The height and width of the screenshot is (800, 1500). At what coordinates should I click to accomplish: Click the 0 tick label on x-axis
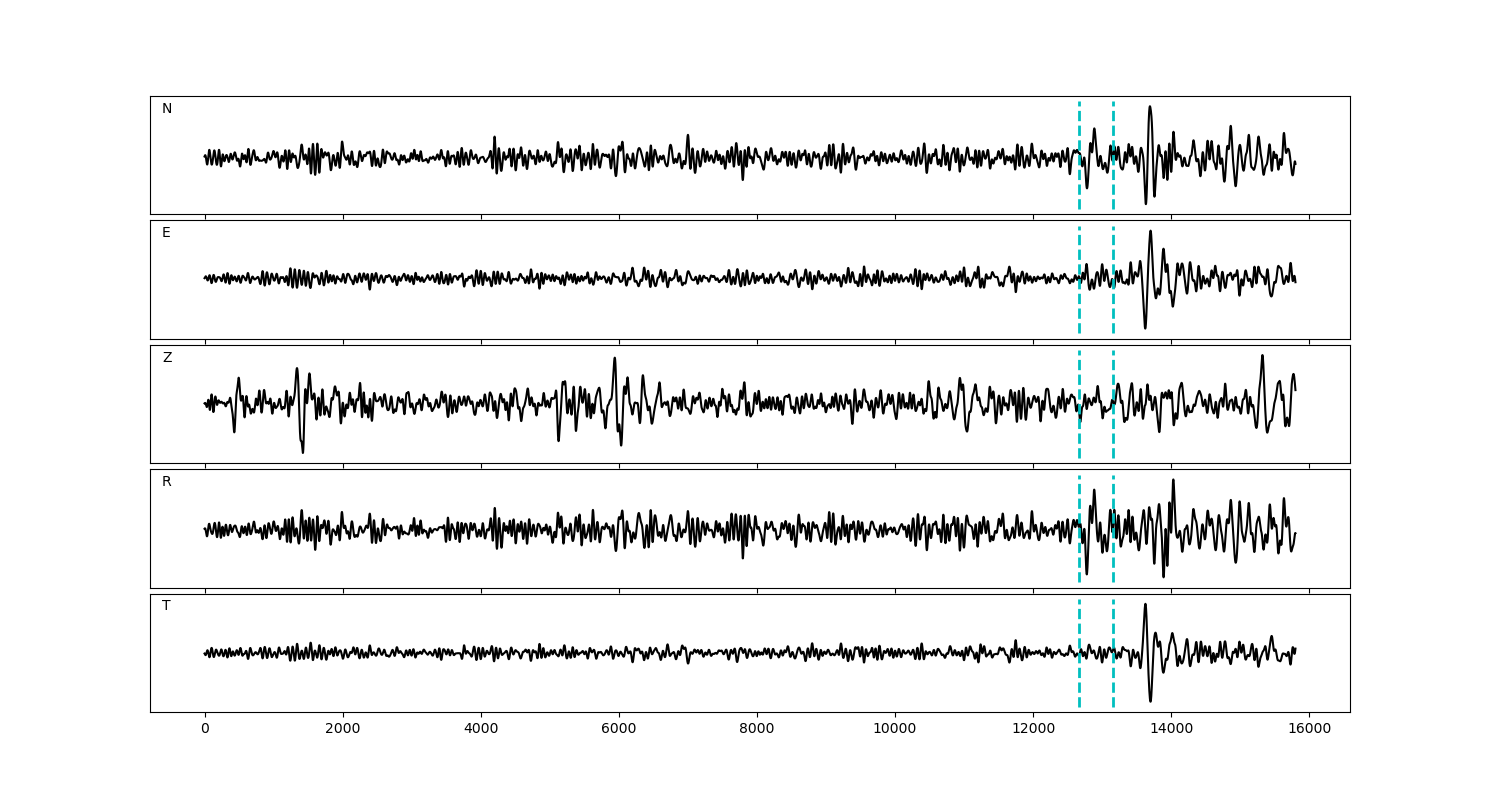point(205,730)
